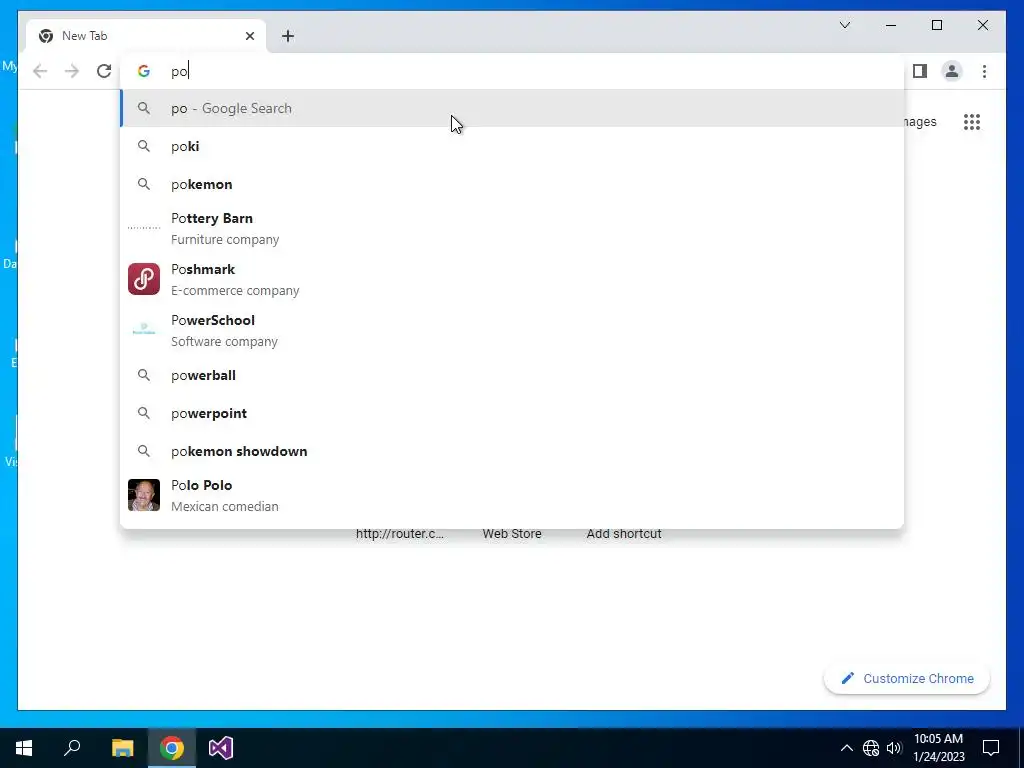Choose the 'powerball' suggestion
The image size is (1024, 768).
pos(512,376)
